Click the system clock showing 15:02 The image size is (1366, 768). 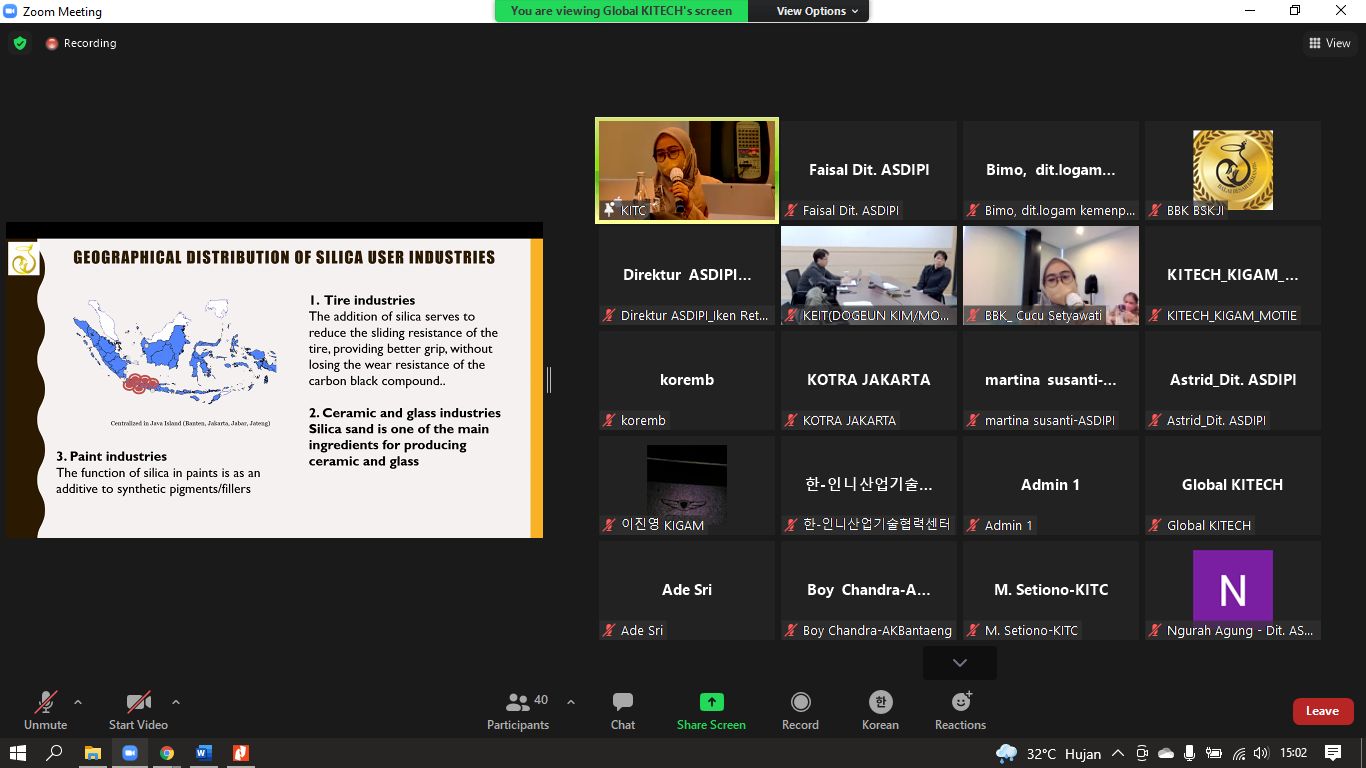tap(1294, 753)
